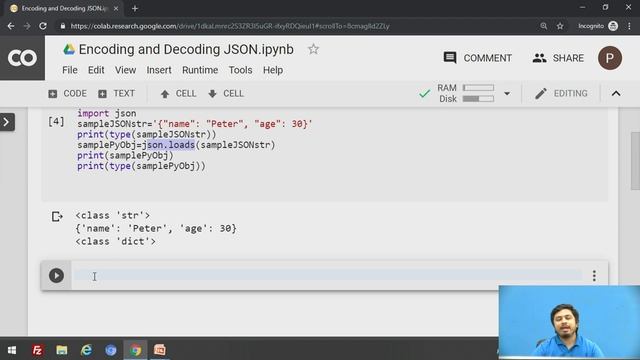Viewport: 640px width, 360px height.
Task: Close the Encoding and Decoding JSON tab
Action: point(116,8)
